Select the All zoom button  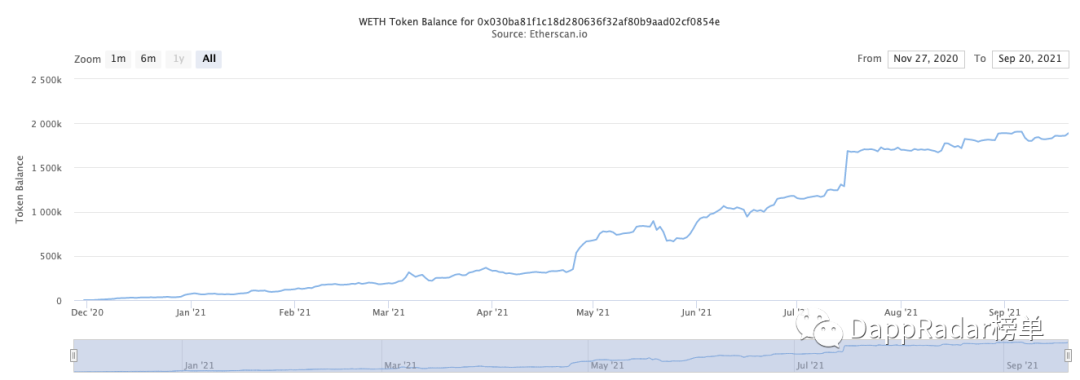tap(209, 59)
